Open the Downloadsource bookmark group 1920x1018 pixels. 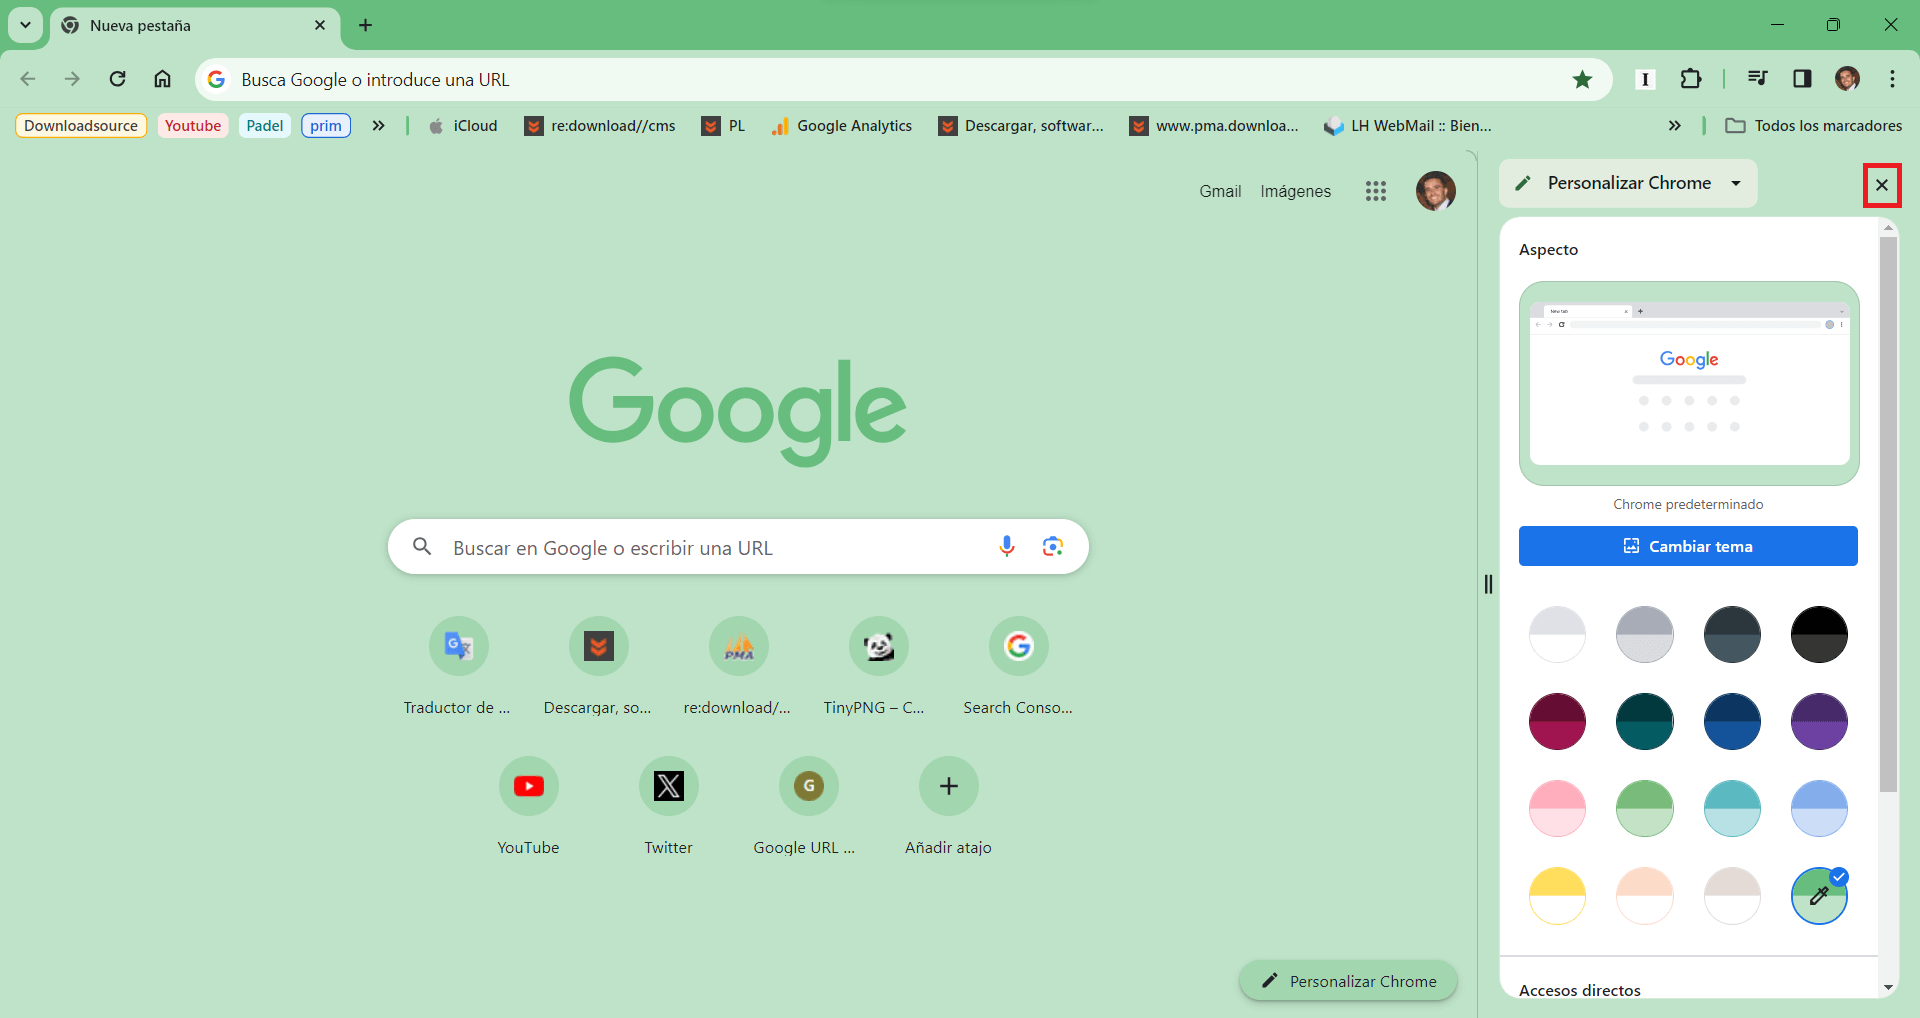81,125
